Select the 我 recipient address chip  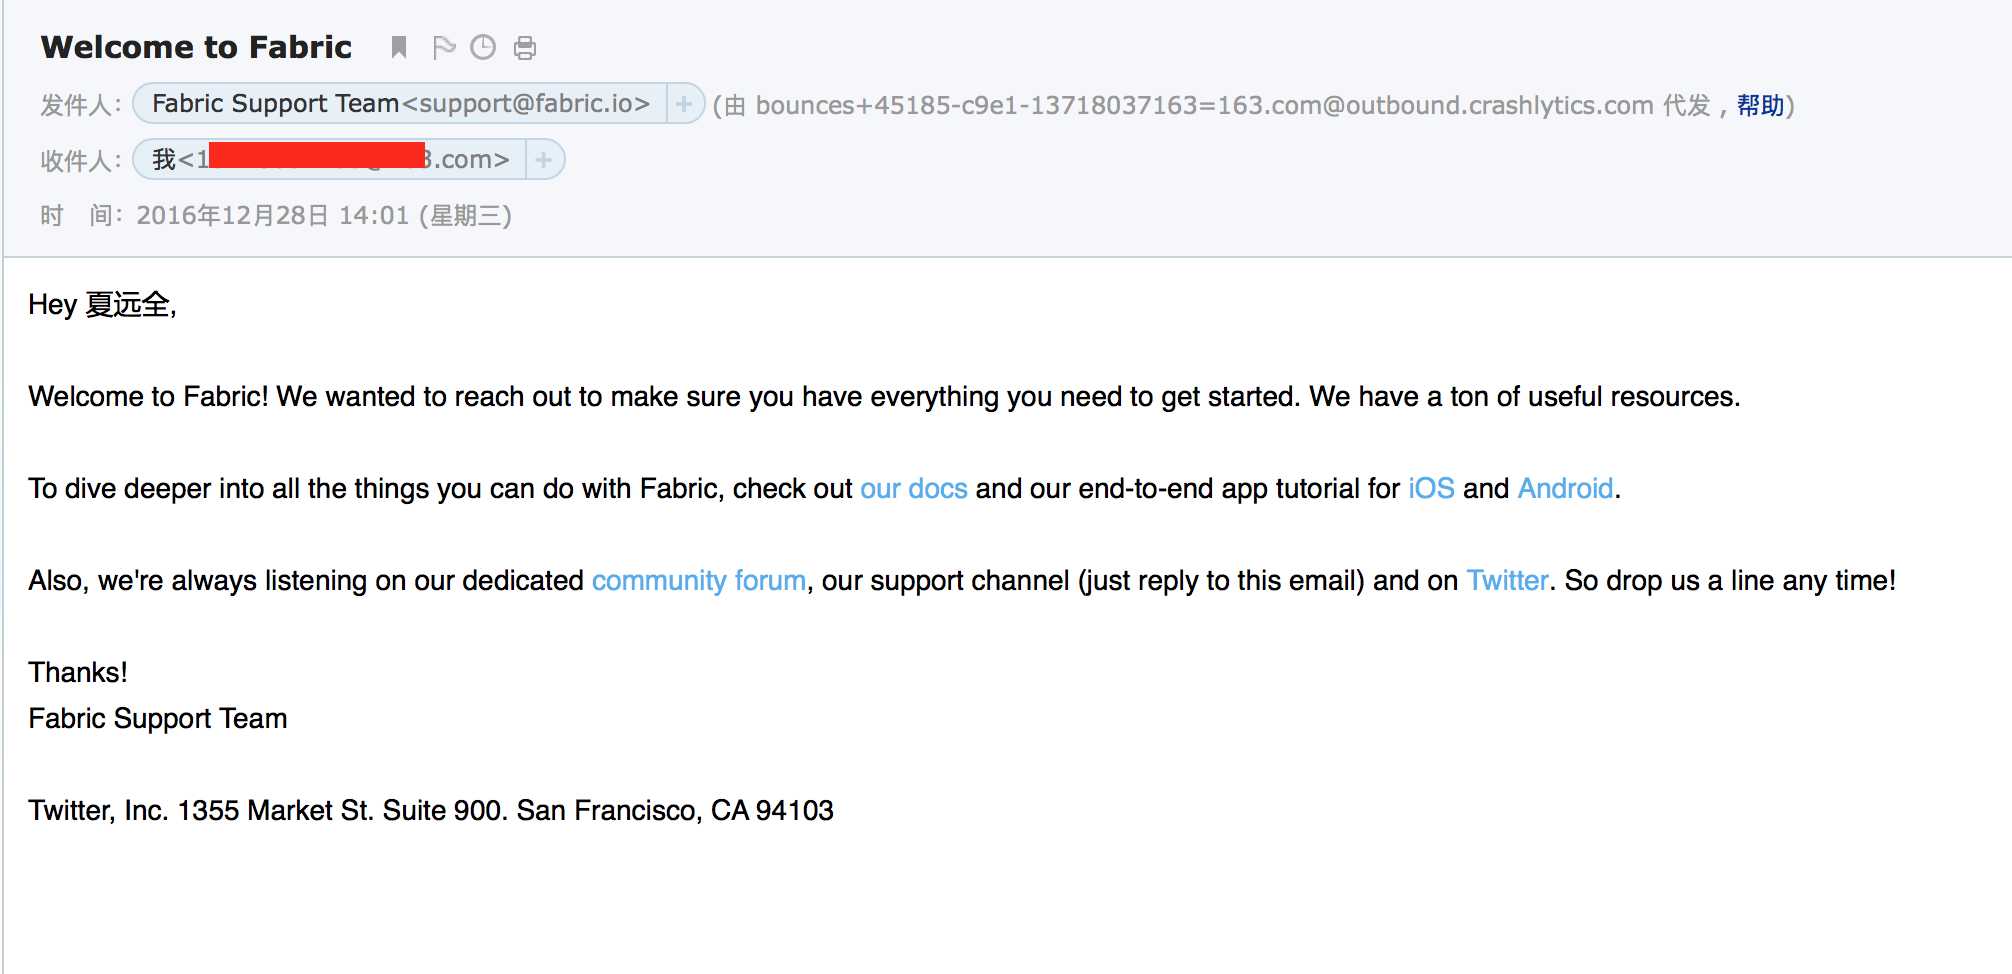click(x=330, y=160)
